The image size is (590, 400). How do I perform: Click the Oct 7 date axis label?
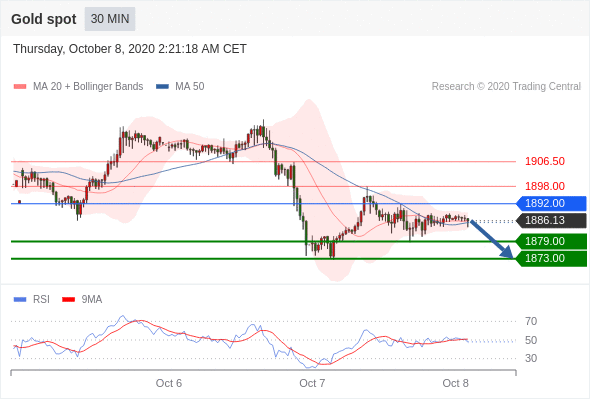312,383
